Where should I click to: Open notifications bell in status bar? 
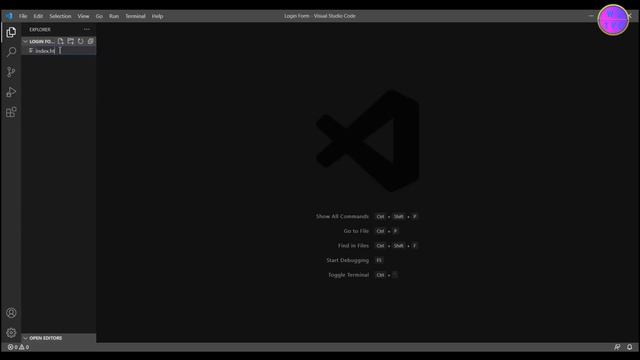click(x=629, y=347)
